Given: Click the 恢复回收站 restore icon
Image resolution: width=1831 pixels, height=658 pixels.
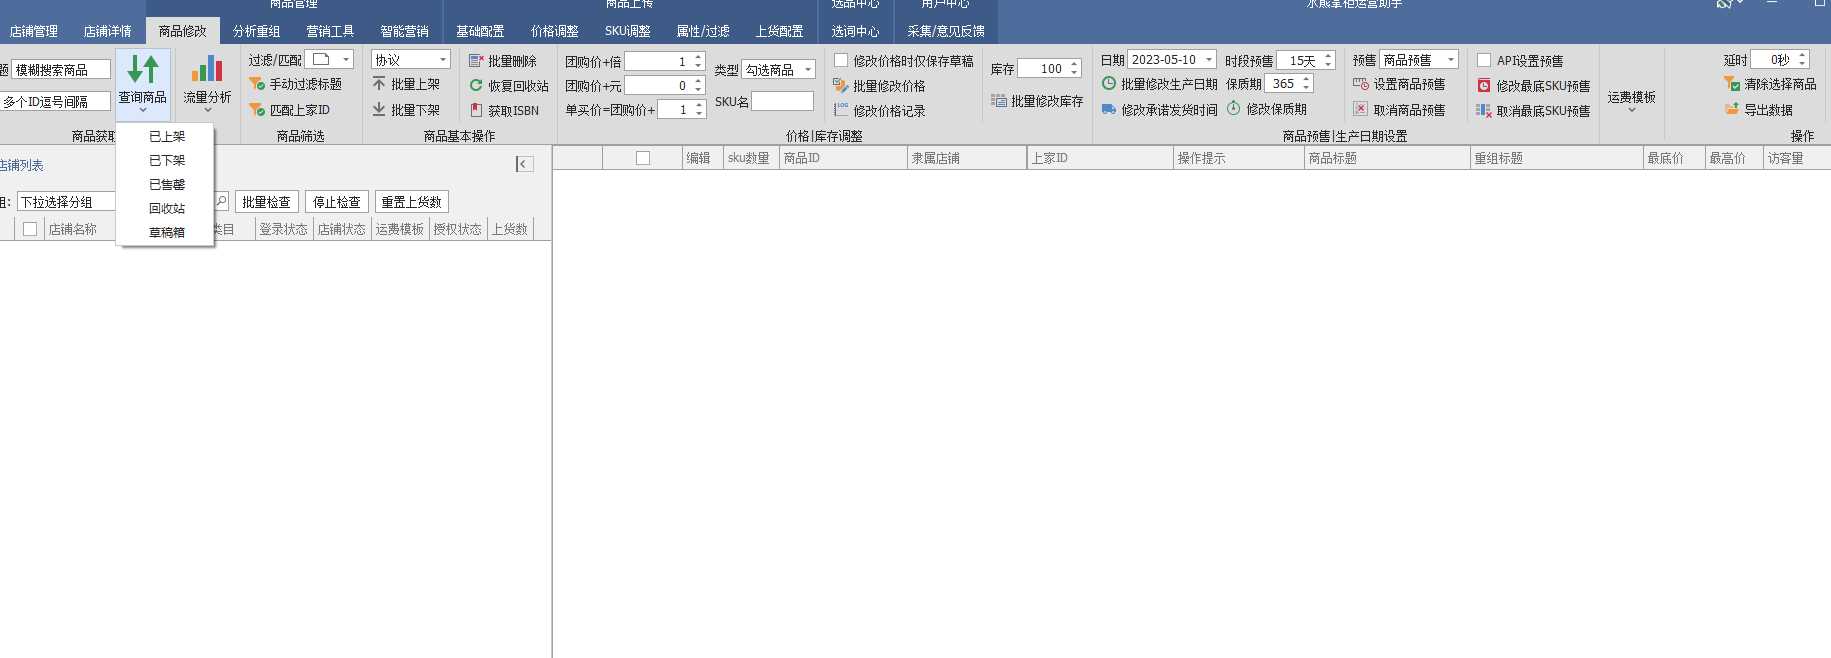Looking at the screenshot, I should [476, 86].
